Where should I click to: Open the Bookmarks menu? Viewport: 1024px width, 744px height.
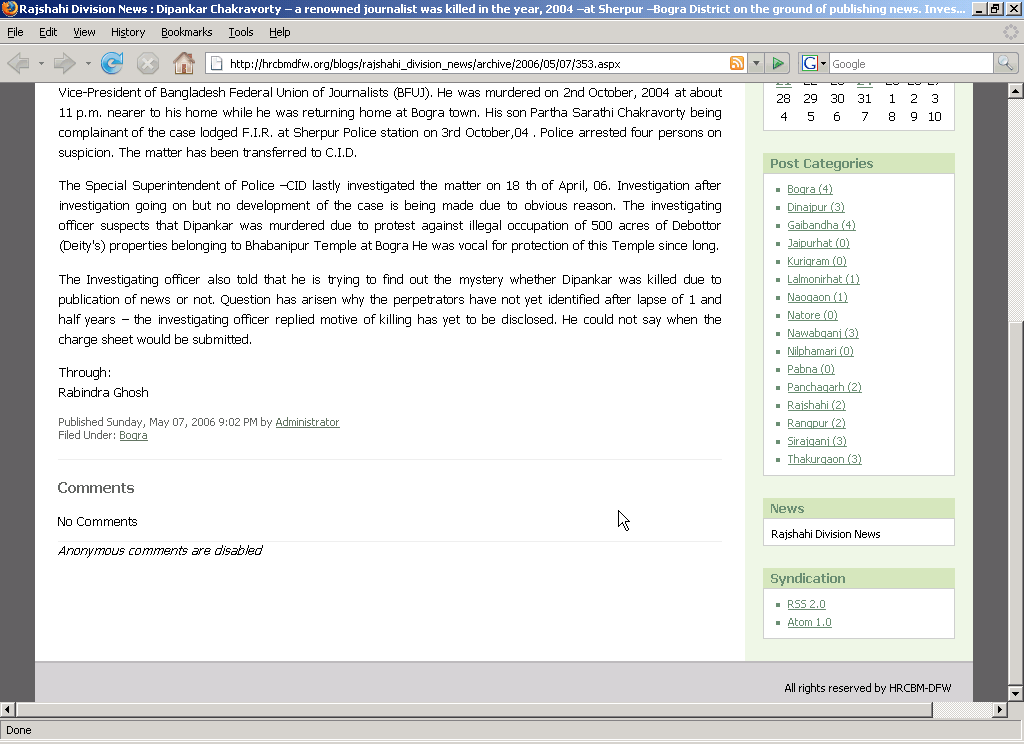(187, 32)
